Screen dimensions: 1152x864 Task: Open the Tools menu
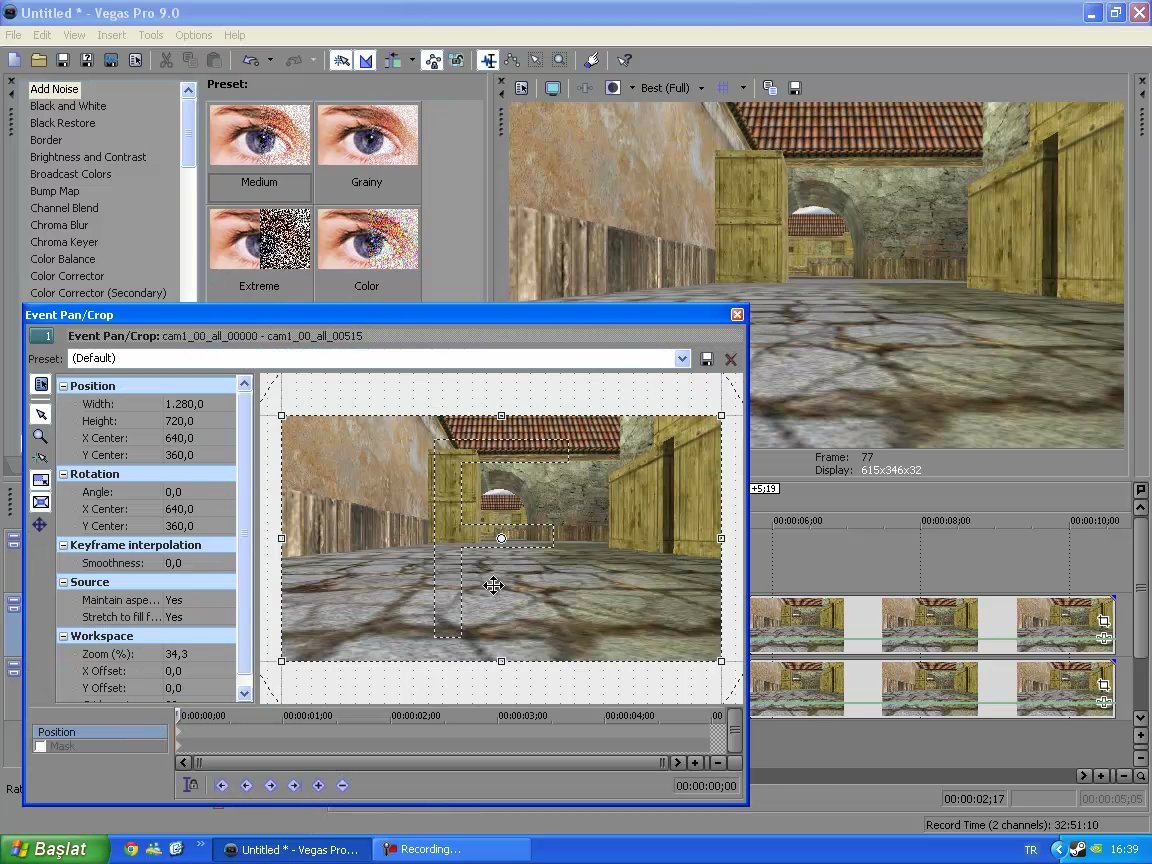click(151, 35)
